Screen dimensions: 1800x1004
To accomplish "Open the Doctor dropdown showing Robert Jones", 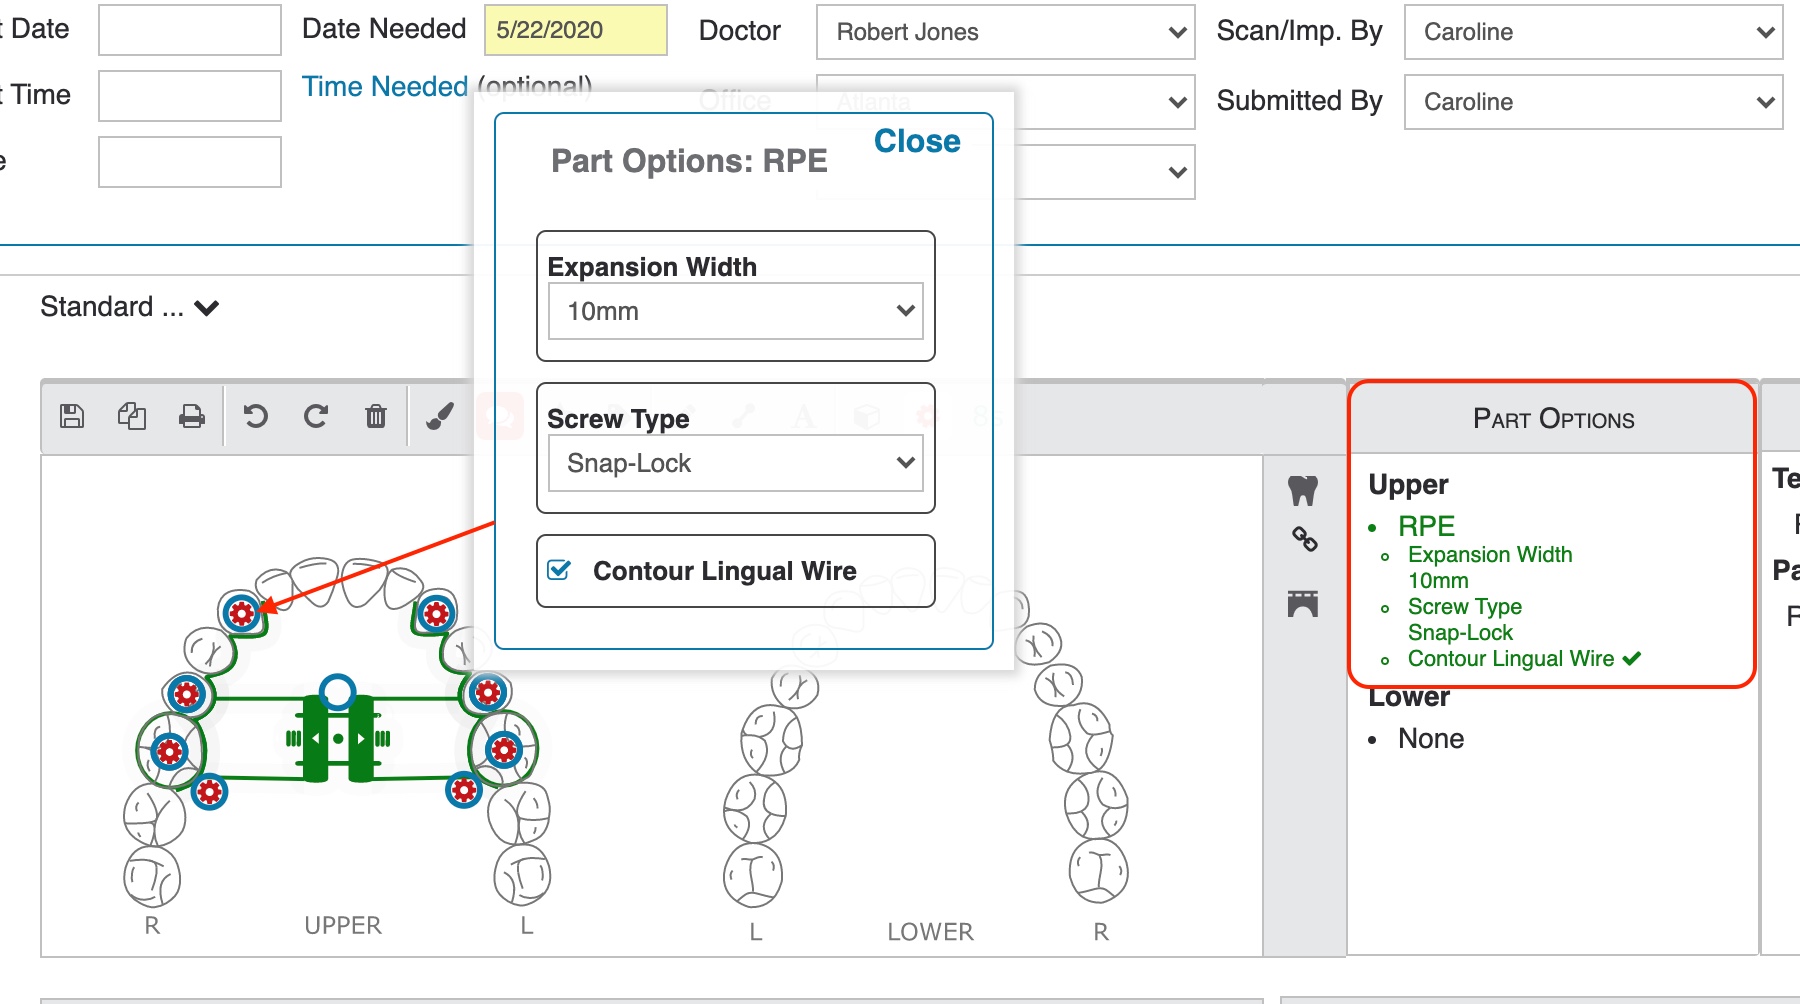I will click(1005, 32).
